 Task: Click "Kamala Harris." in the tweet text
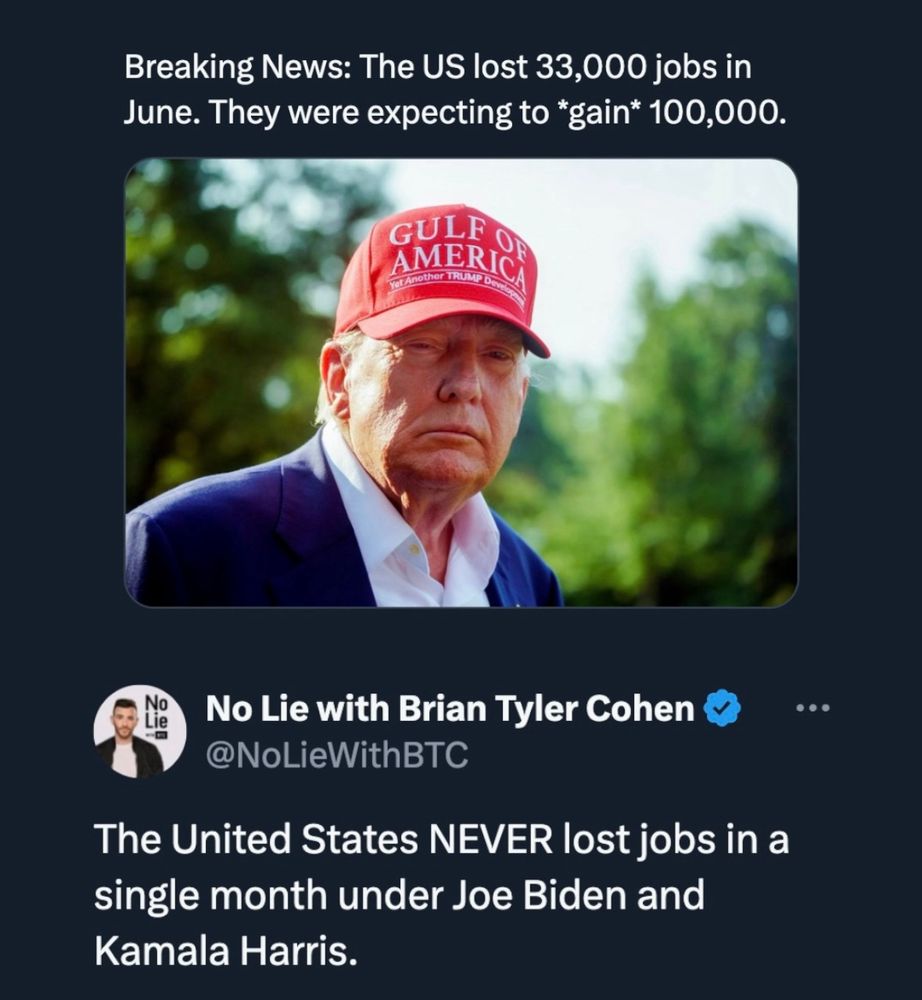pyautogui.click(x=225, y=949)
